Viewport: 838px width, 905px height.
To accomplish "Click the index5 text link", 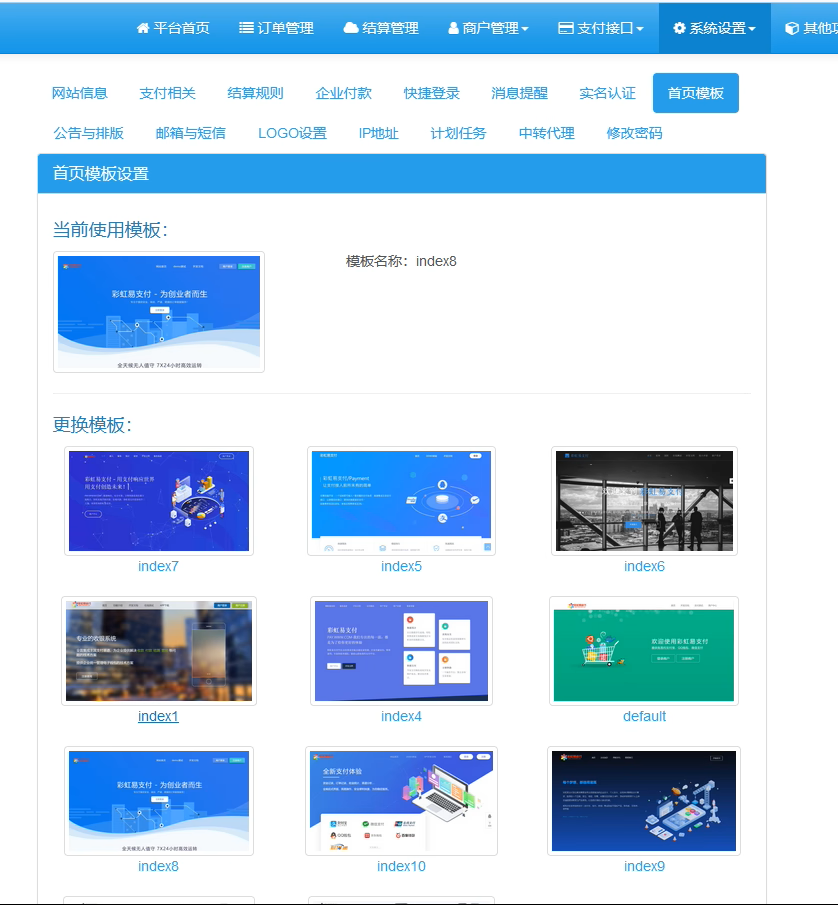I will [x=401, y=566].
